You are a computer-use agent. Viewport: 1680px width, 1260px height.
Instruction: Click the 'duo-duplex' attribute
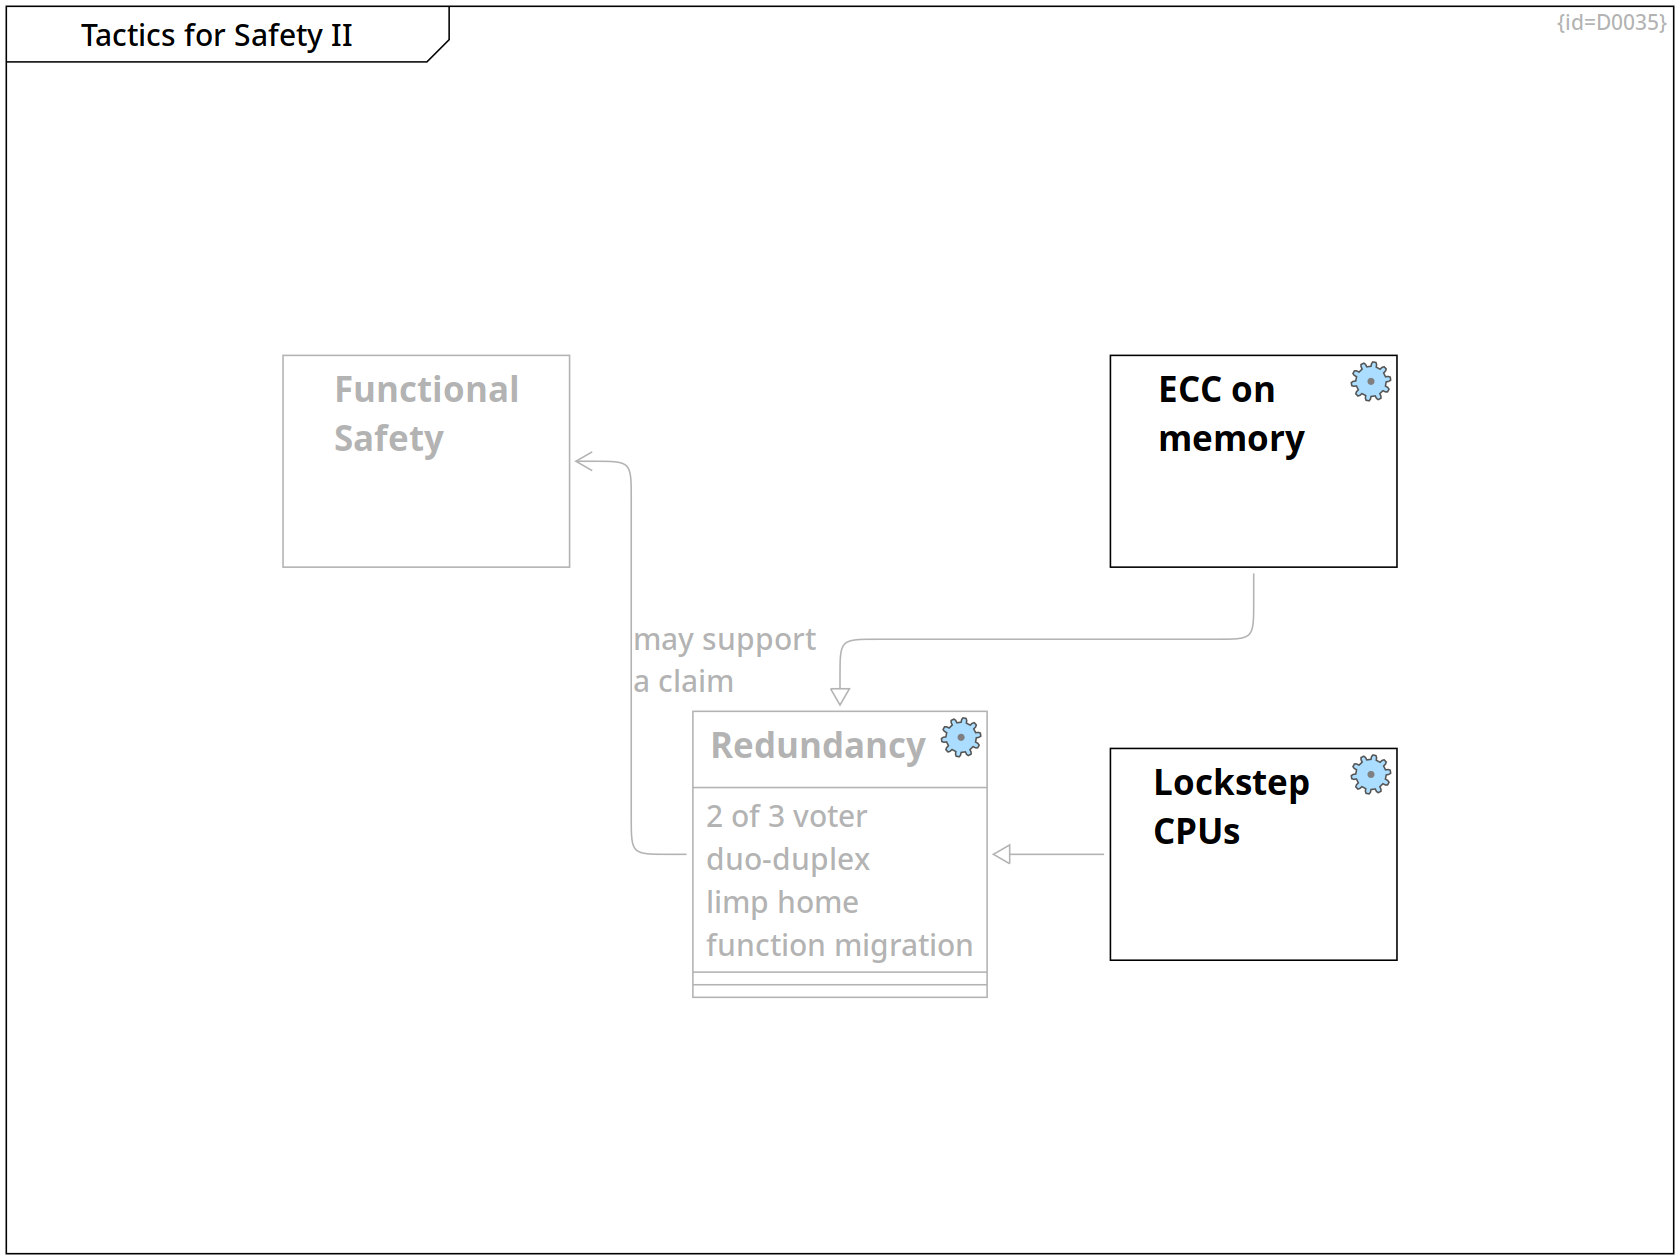pos(788,859)
